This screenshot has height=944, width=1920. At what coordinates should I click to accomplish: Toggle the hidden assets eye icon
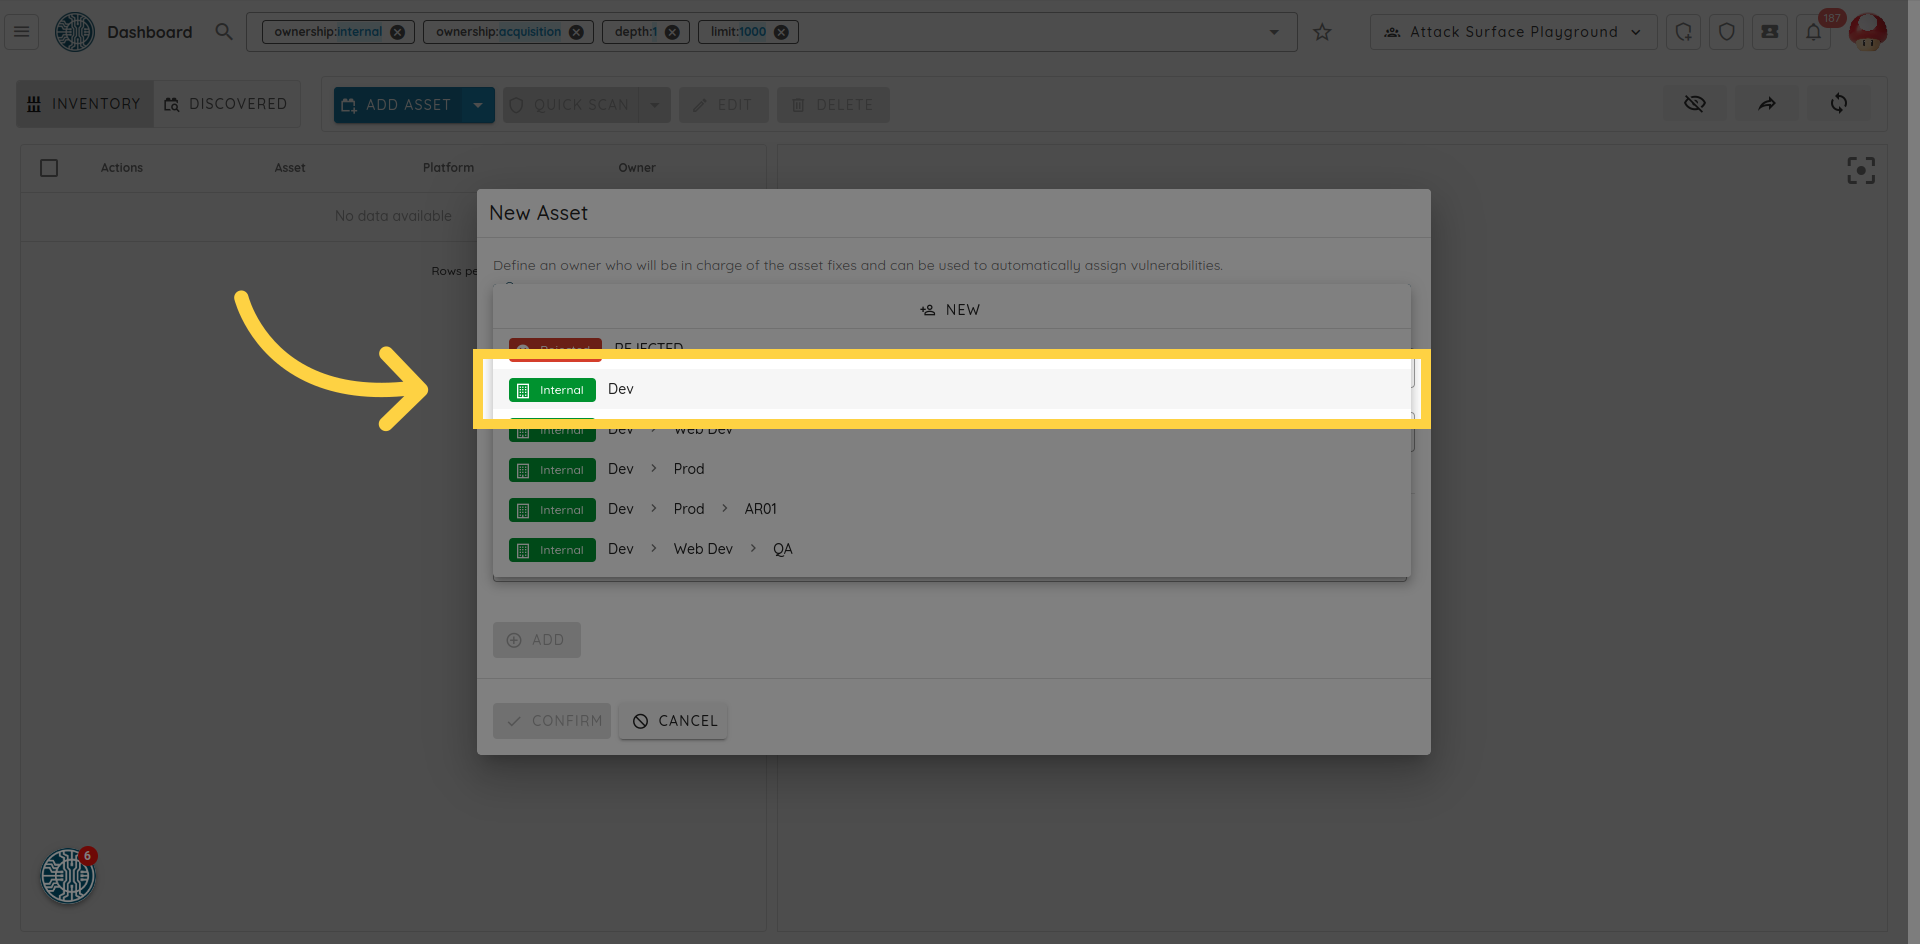pyautogui.click(x=1694, y=104)
